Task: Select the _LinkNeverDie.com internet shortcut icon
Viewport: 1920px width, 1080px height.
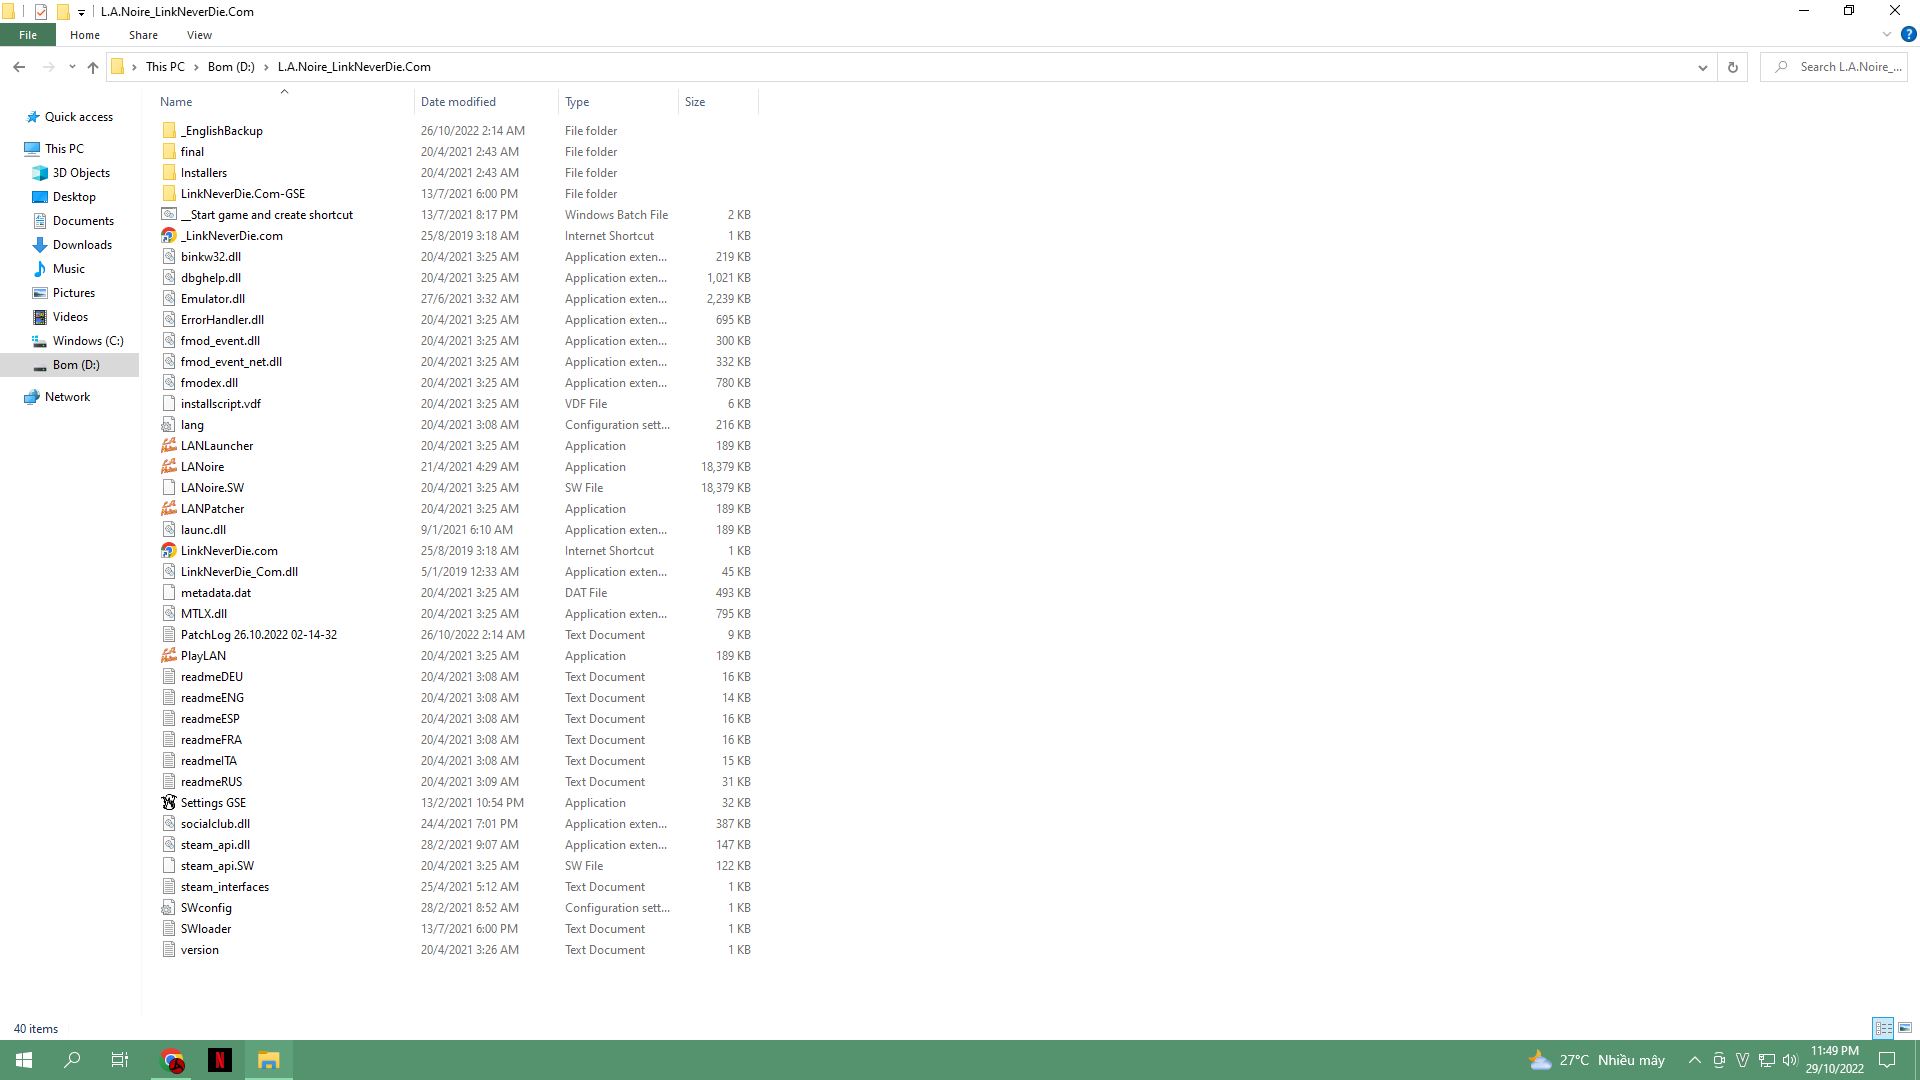Action: (x=169, y=236)
